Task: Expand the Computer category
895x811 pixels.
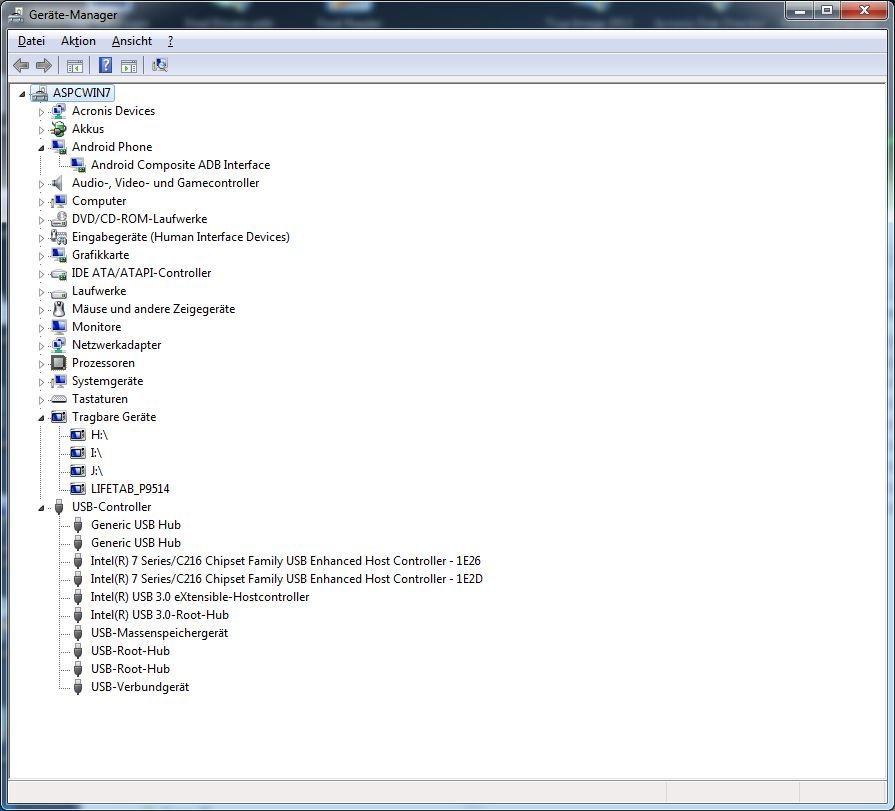Action: [41, 202]
